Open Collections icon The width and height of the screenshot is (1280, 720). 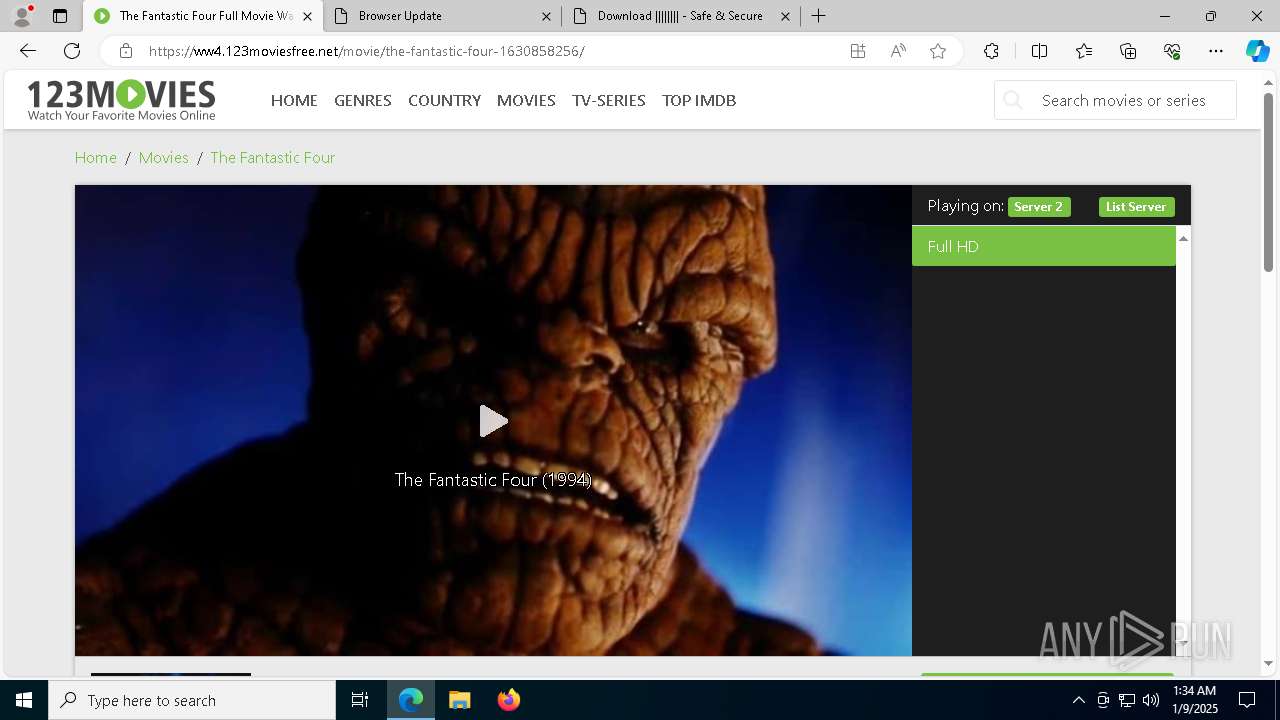pyautogui.click(x=1128, y=51)
